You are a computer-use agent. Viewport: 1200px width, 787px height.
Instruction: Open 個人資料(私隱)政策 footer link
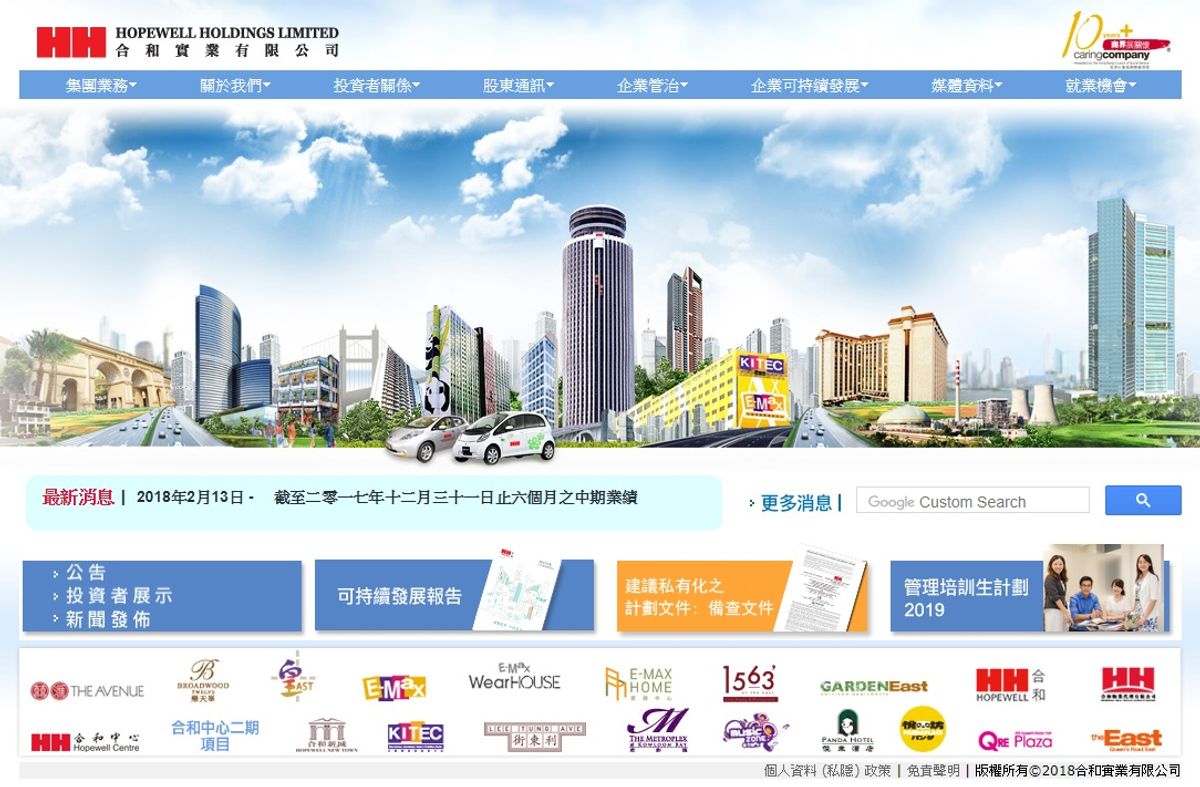coord(827,771)
